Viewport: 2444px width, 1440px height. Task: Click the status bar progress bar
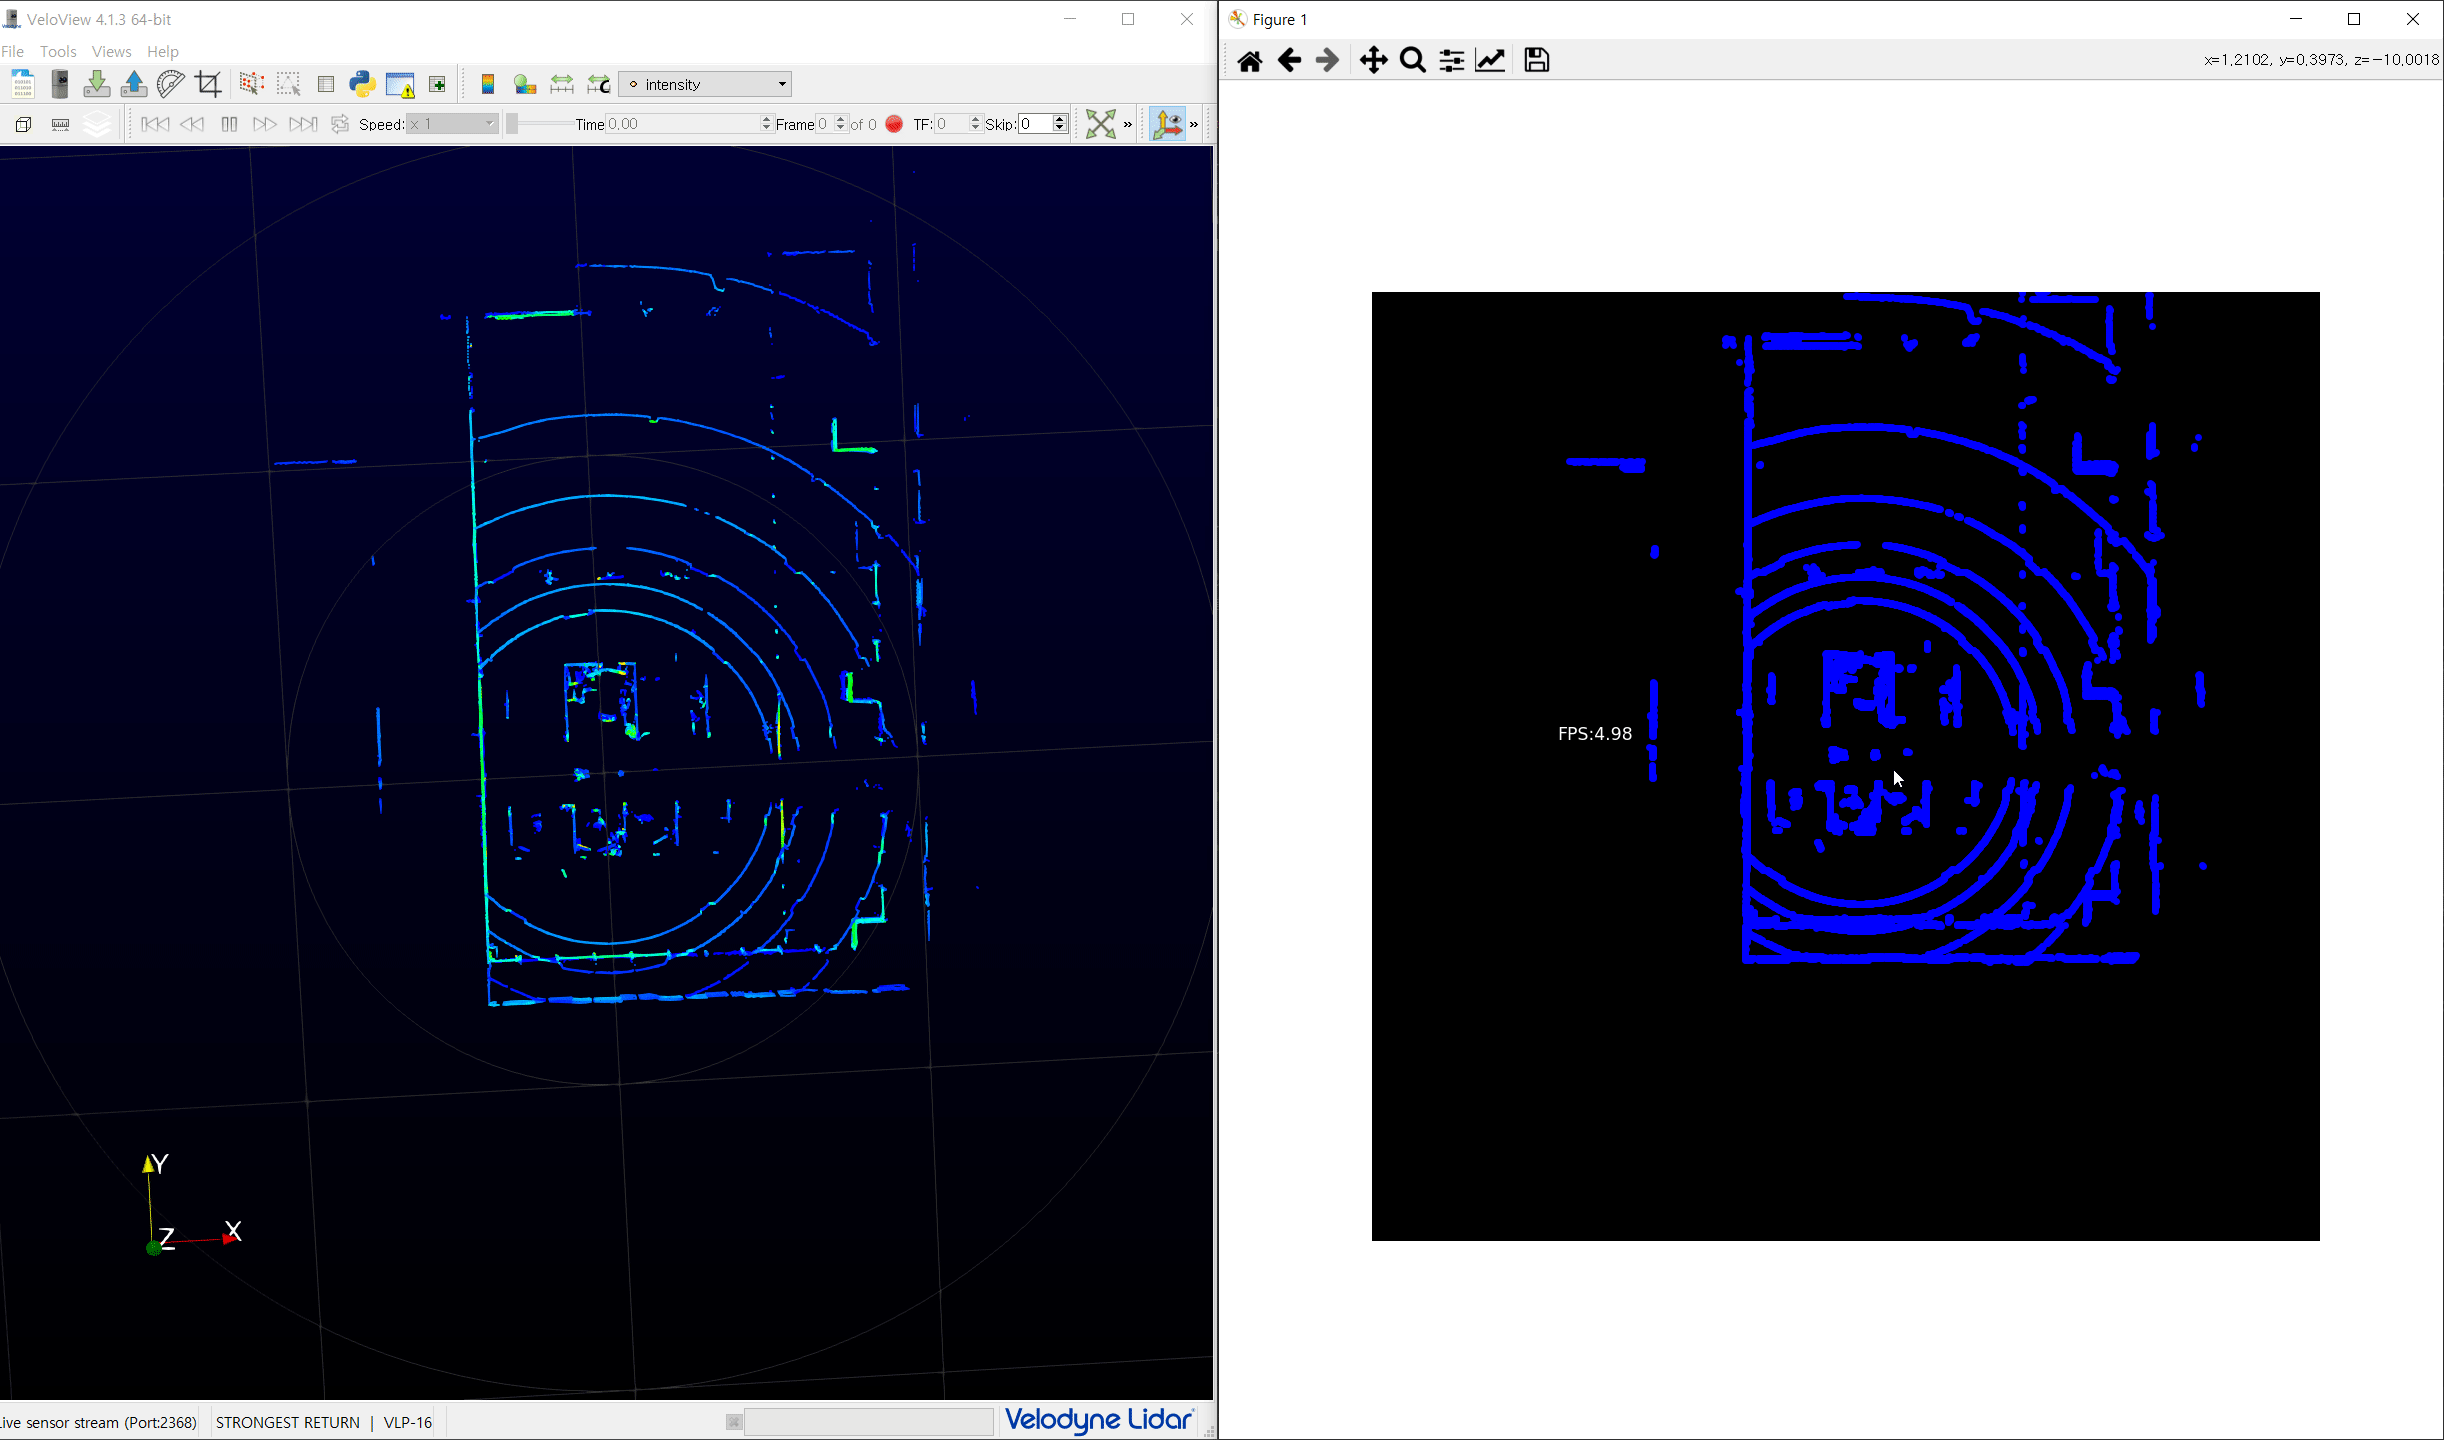pyautogui.click(x=868, y=1421)
